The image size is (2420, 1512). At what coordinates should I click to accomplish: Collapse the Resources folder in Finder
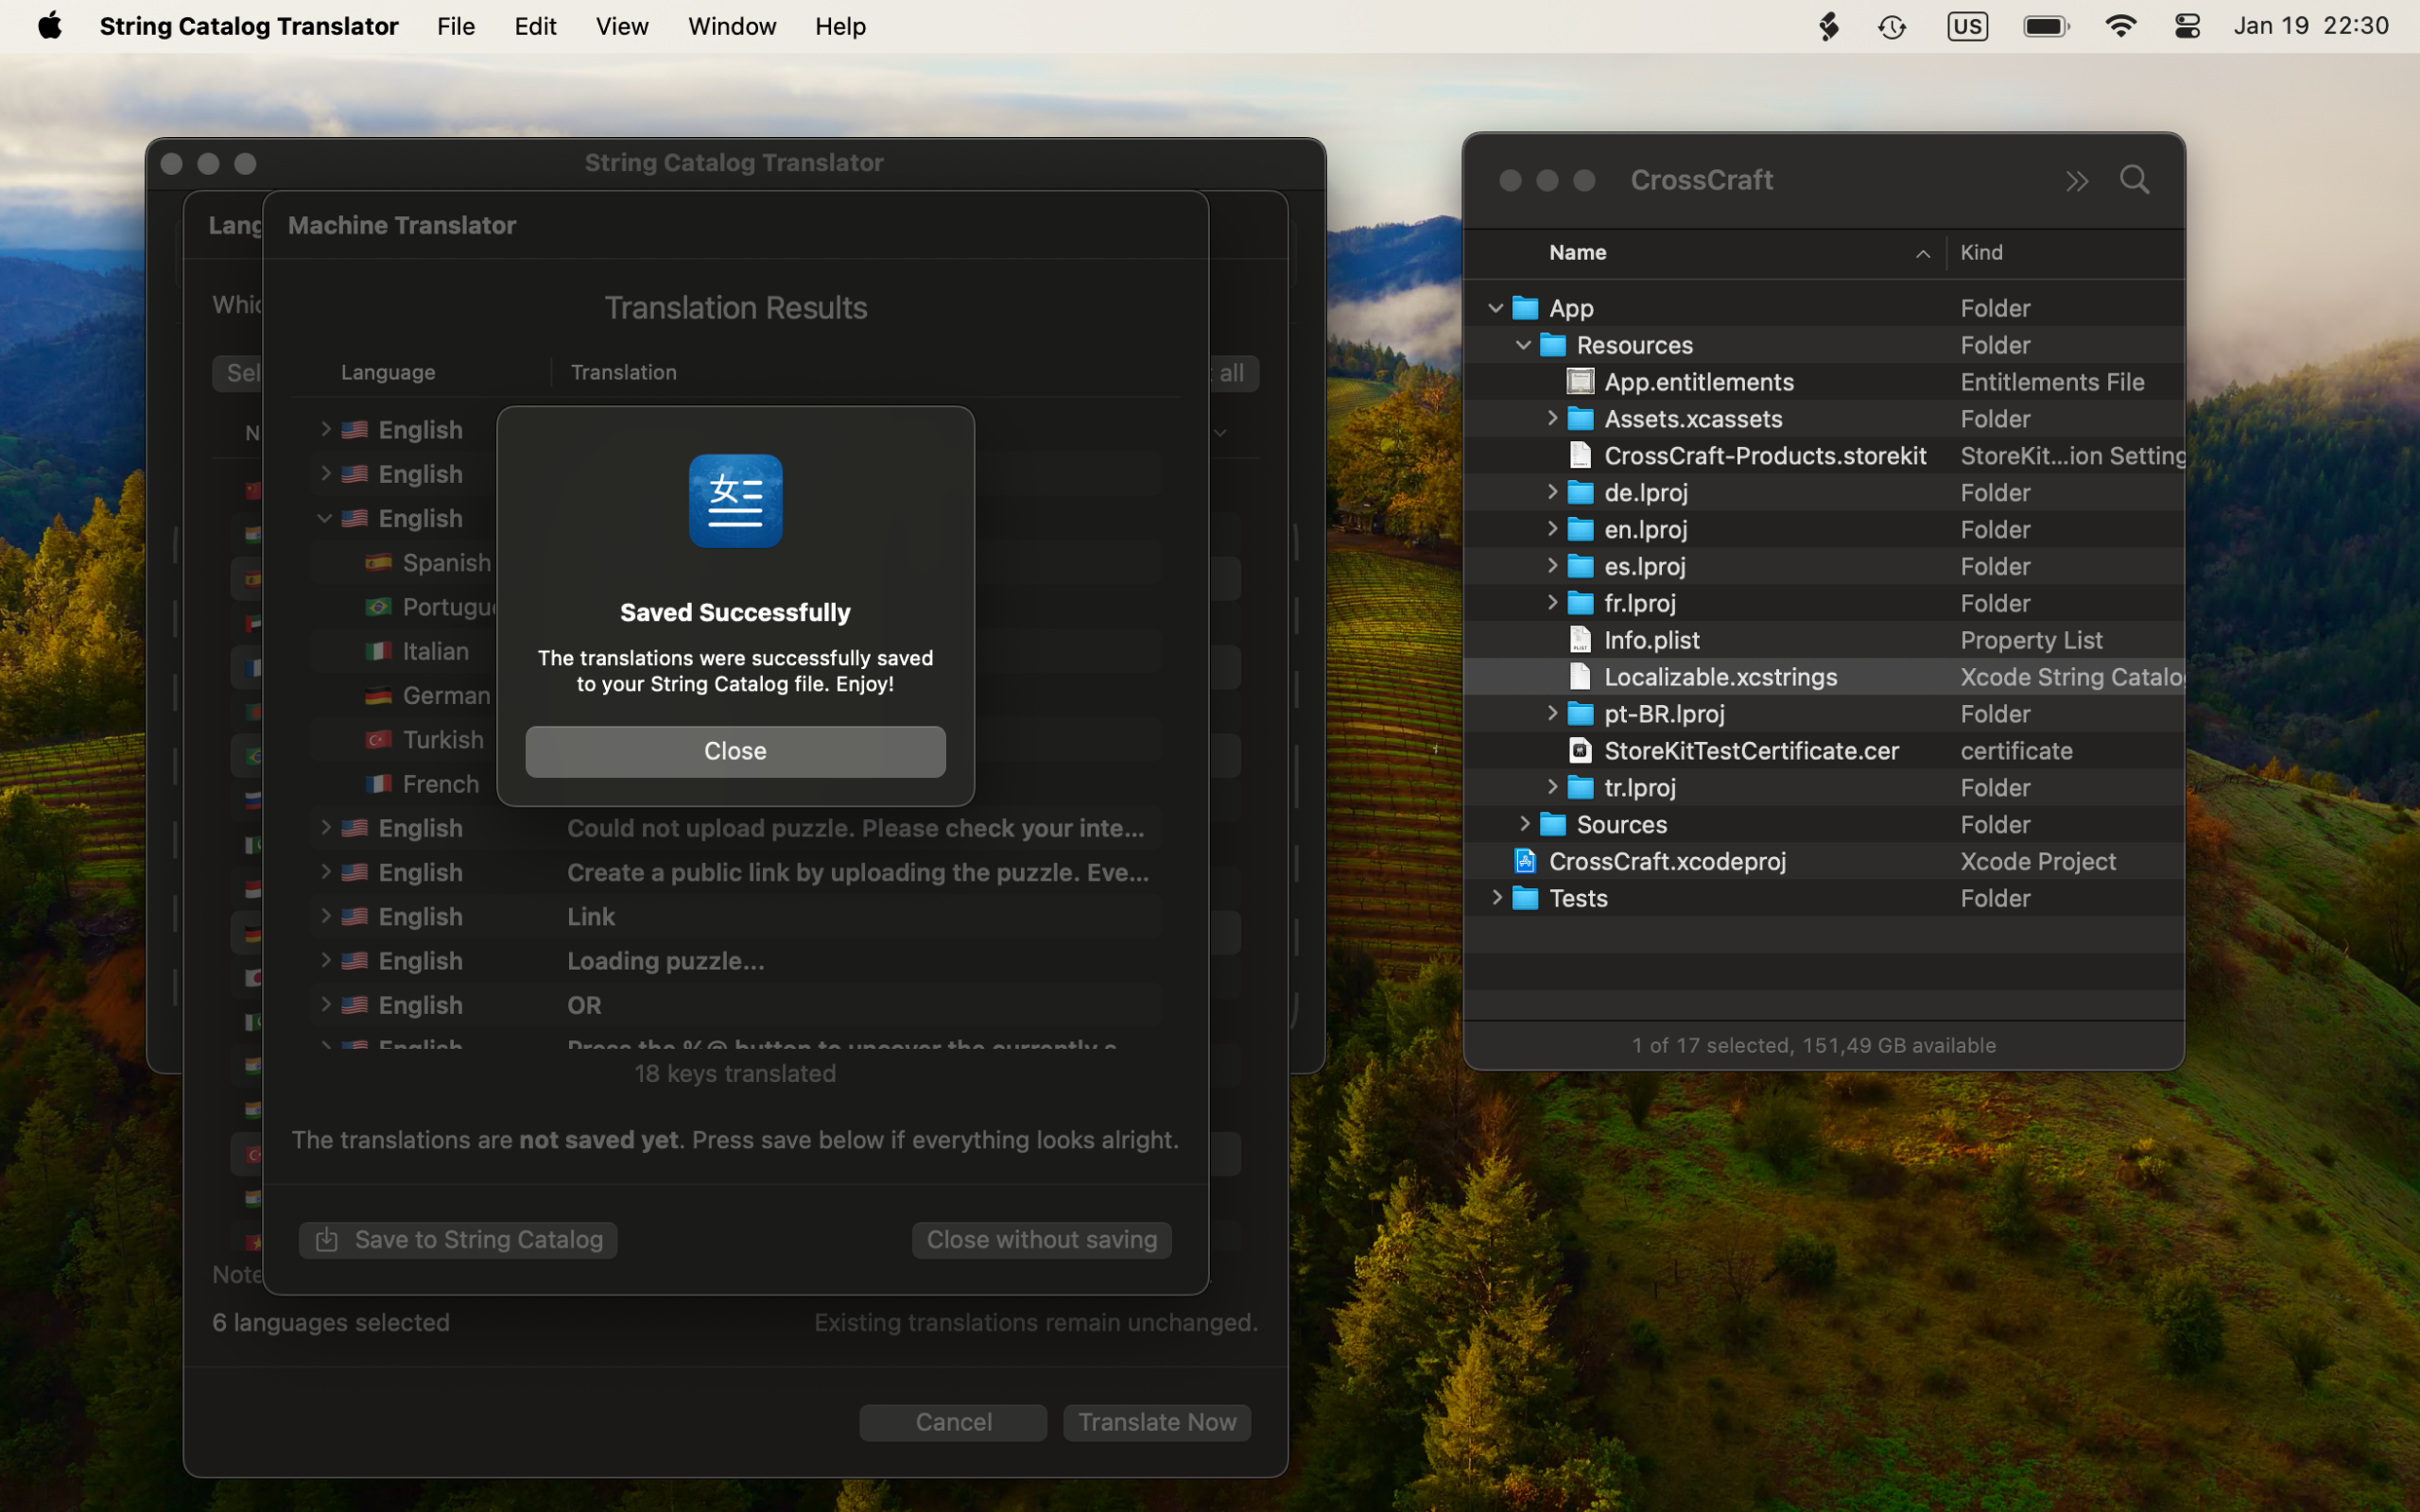[x=1524, y=345]
